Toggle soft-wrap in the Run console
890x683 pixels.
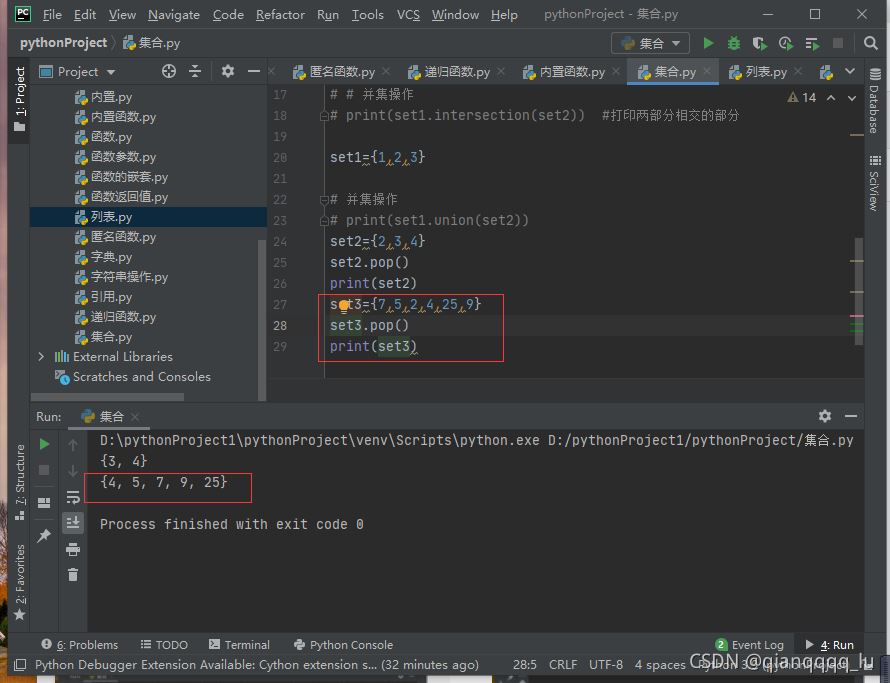pos(73,497)
